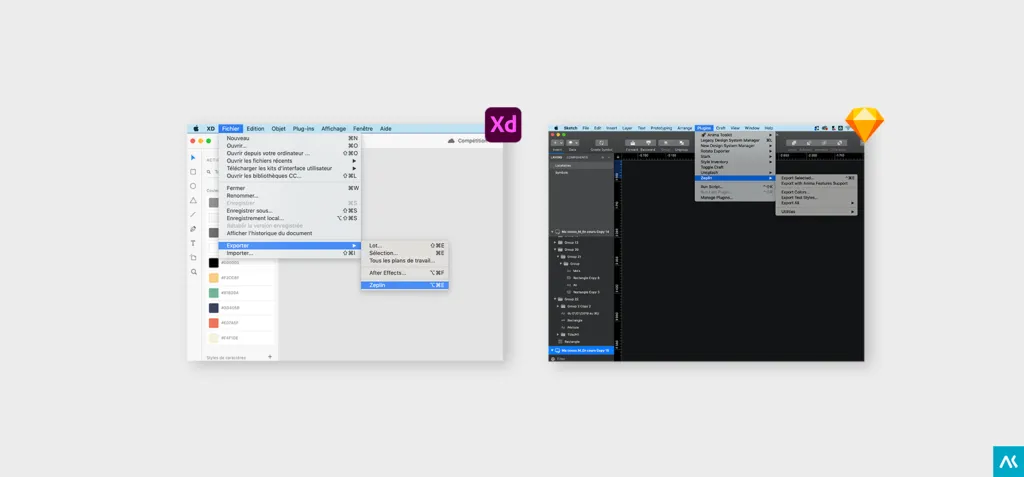
Task: Open the Apple menu in XD window
Action: tap(196, 129)
